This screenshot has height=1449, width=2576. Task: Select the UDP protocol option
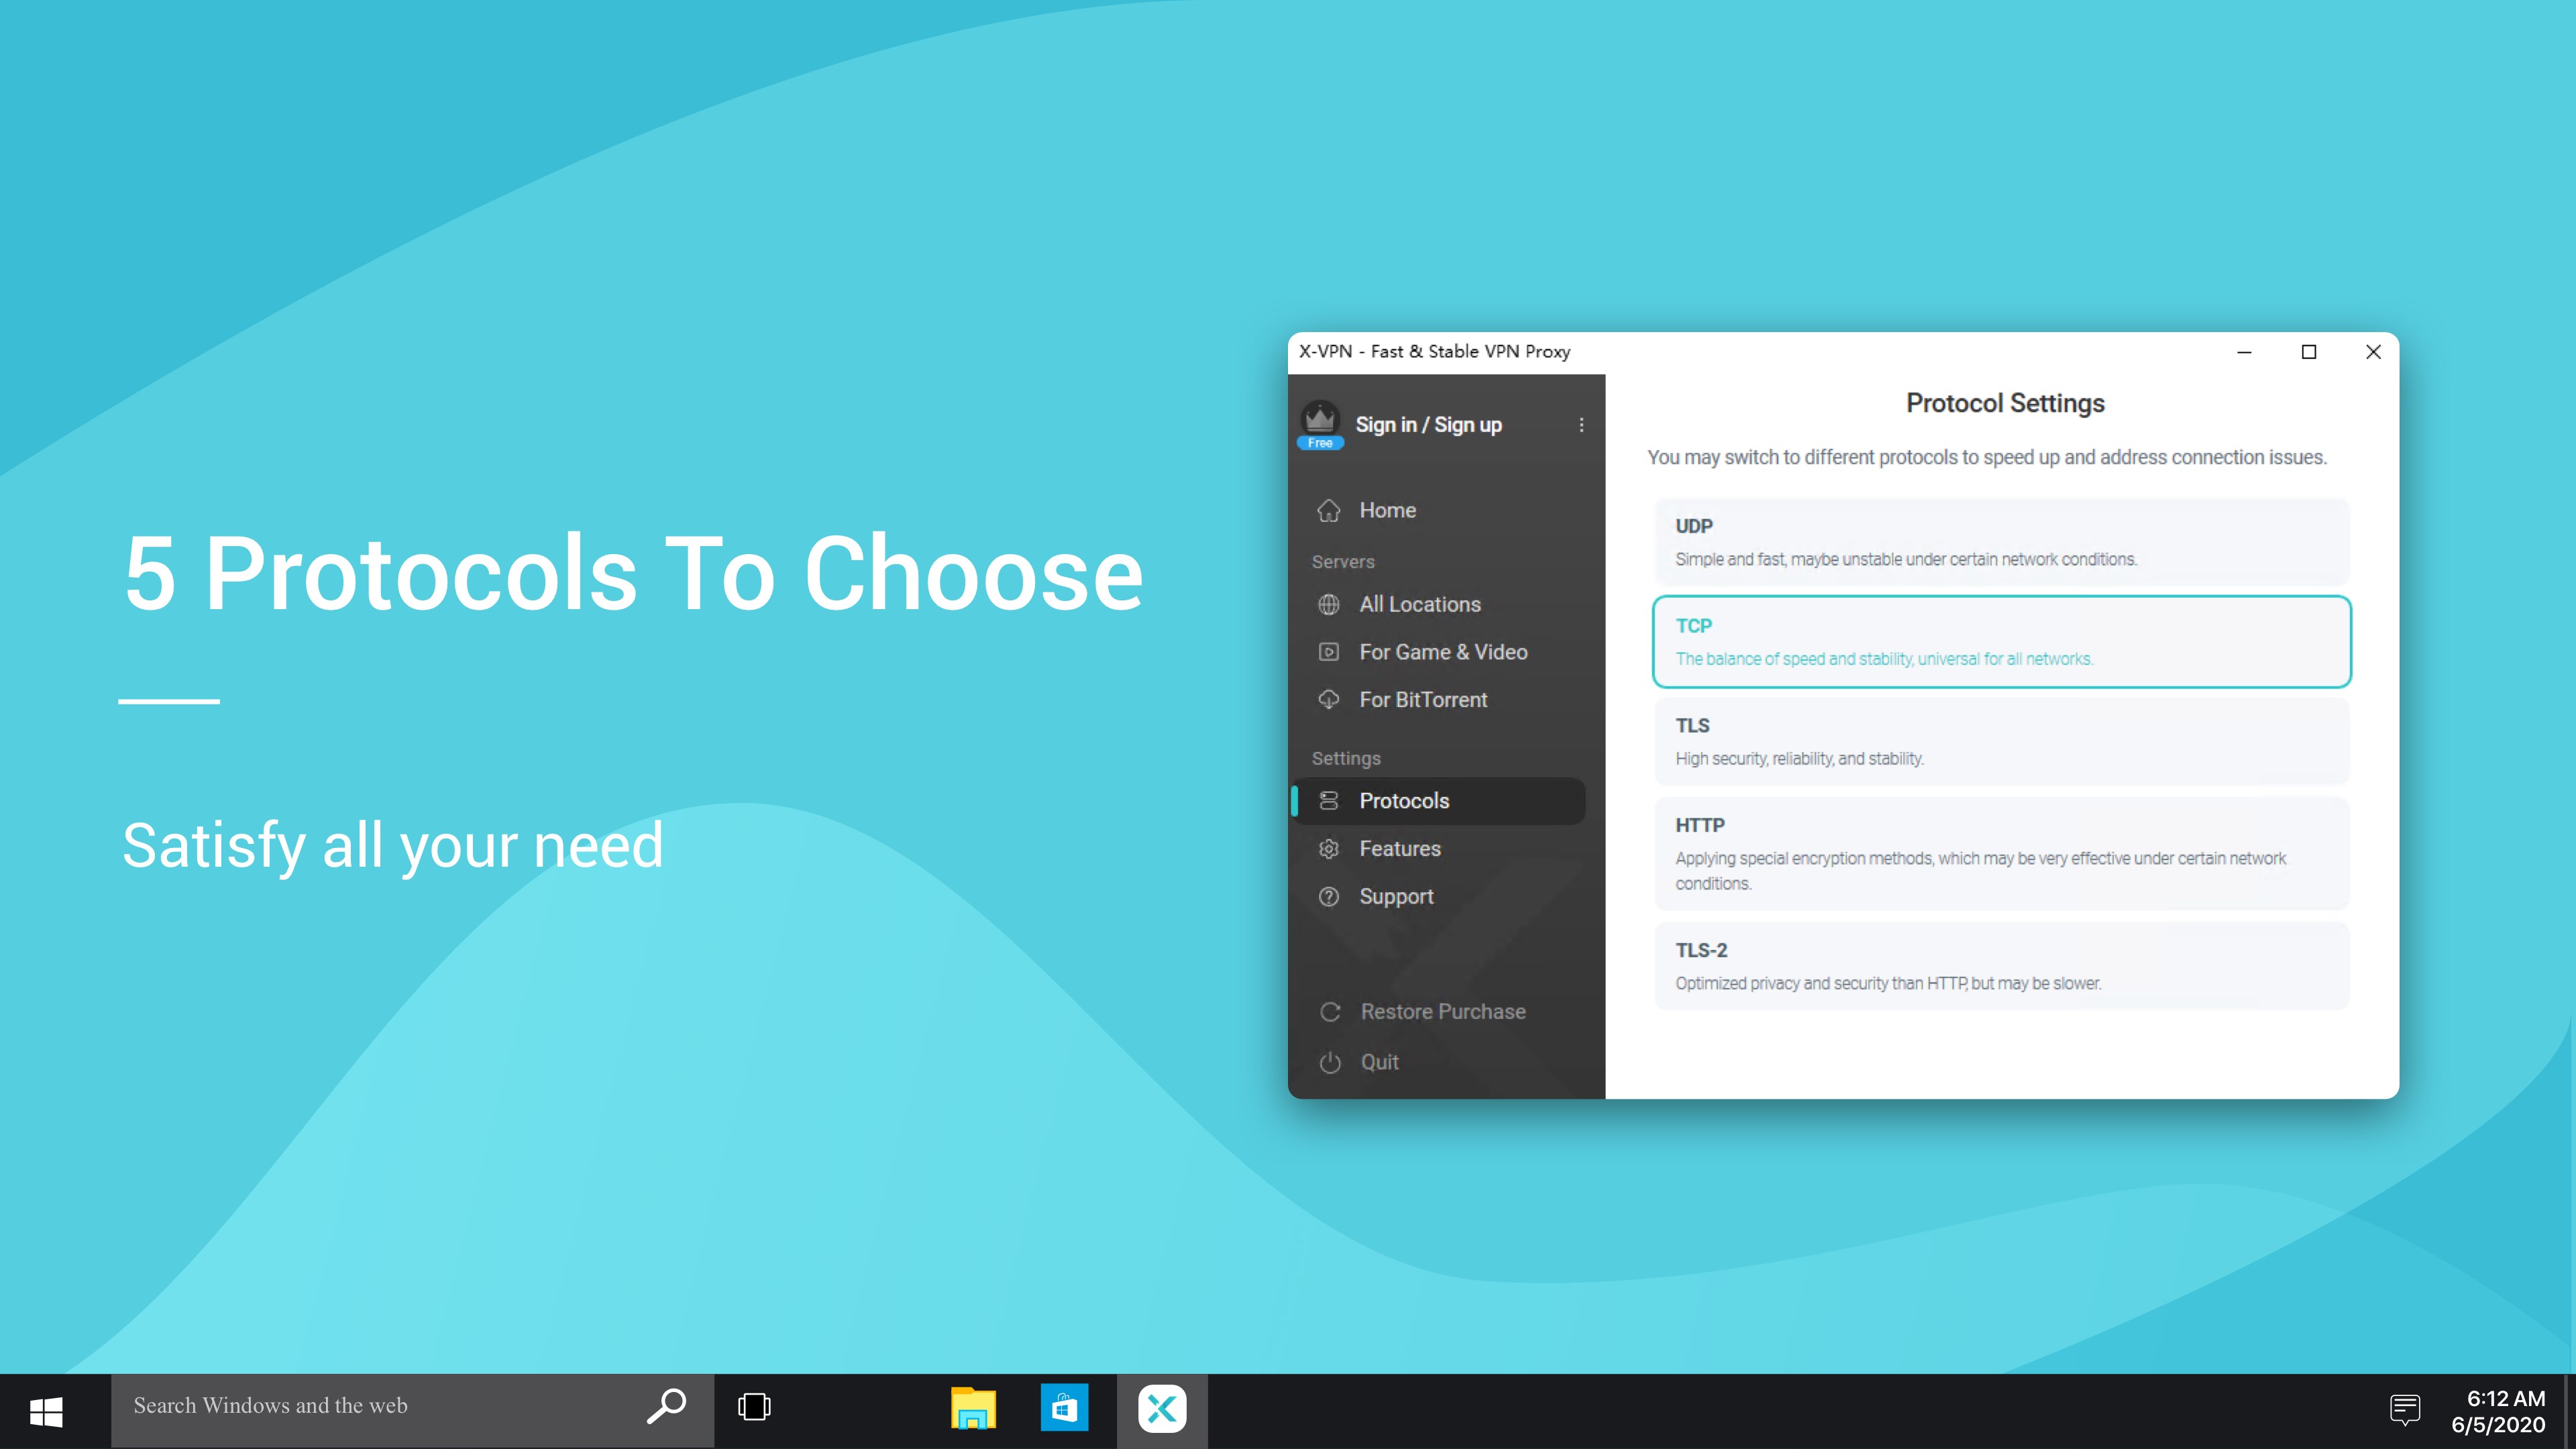(x=2001, y=541)
